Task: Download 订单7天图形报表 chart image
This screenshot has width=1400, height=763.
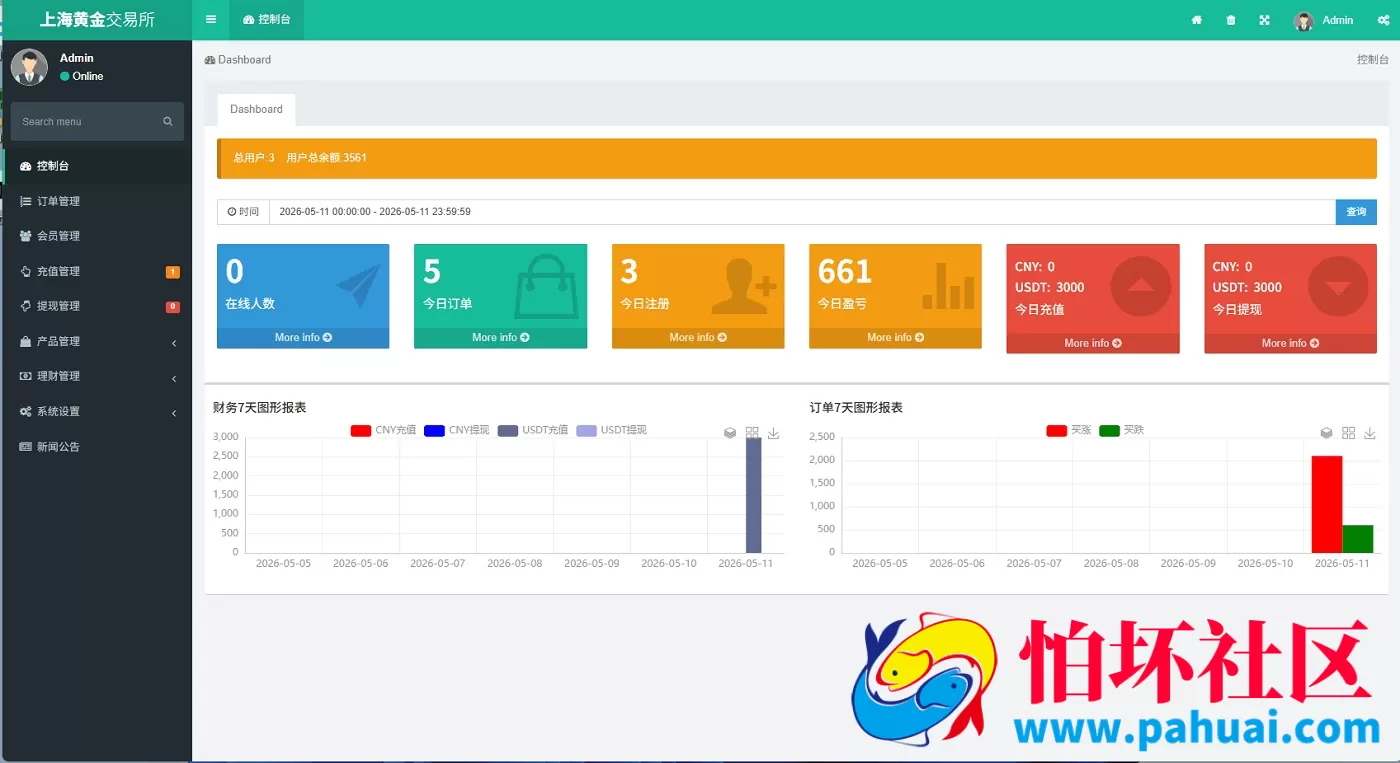Action: (x=1370, y=433)
